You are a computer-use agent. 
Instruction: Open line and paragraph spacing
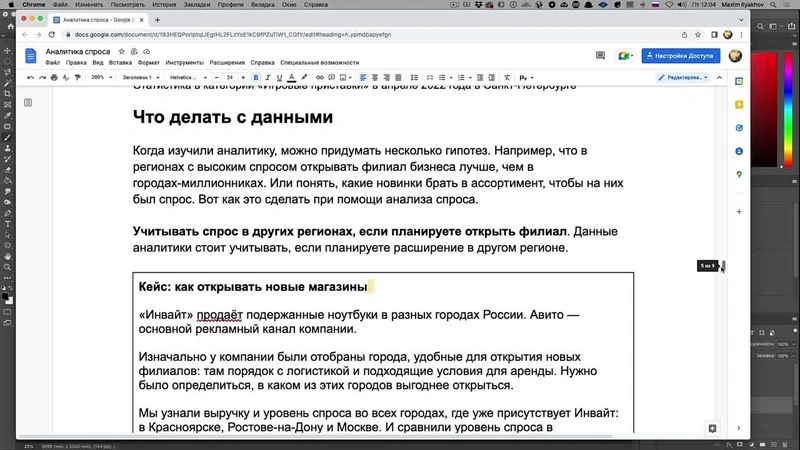tap(414, 78)
